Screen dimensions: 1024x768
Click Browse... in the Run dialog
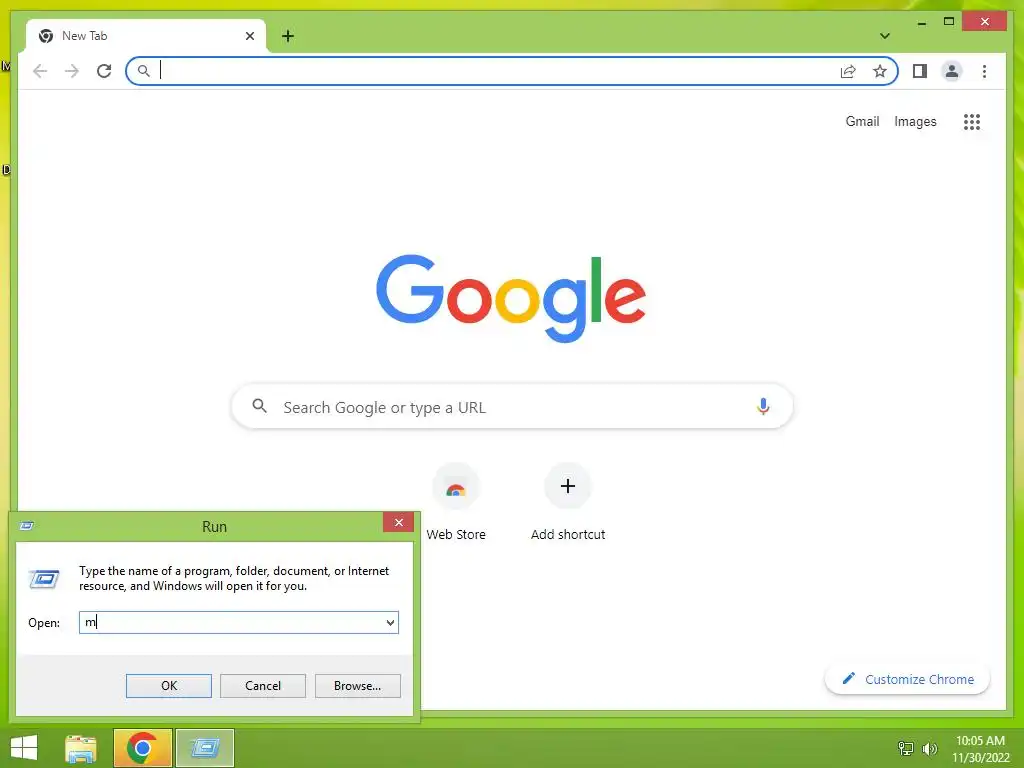click(x=357, y=686)
